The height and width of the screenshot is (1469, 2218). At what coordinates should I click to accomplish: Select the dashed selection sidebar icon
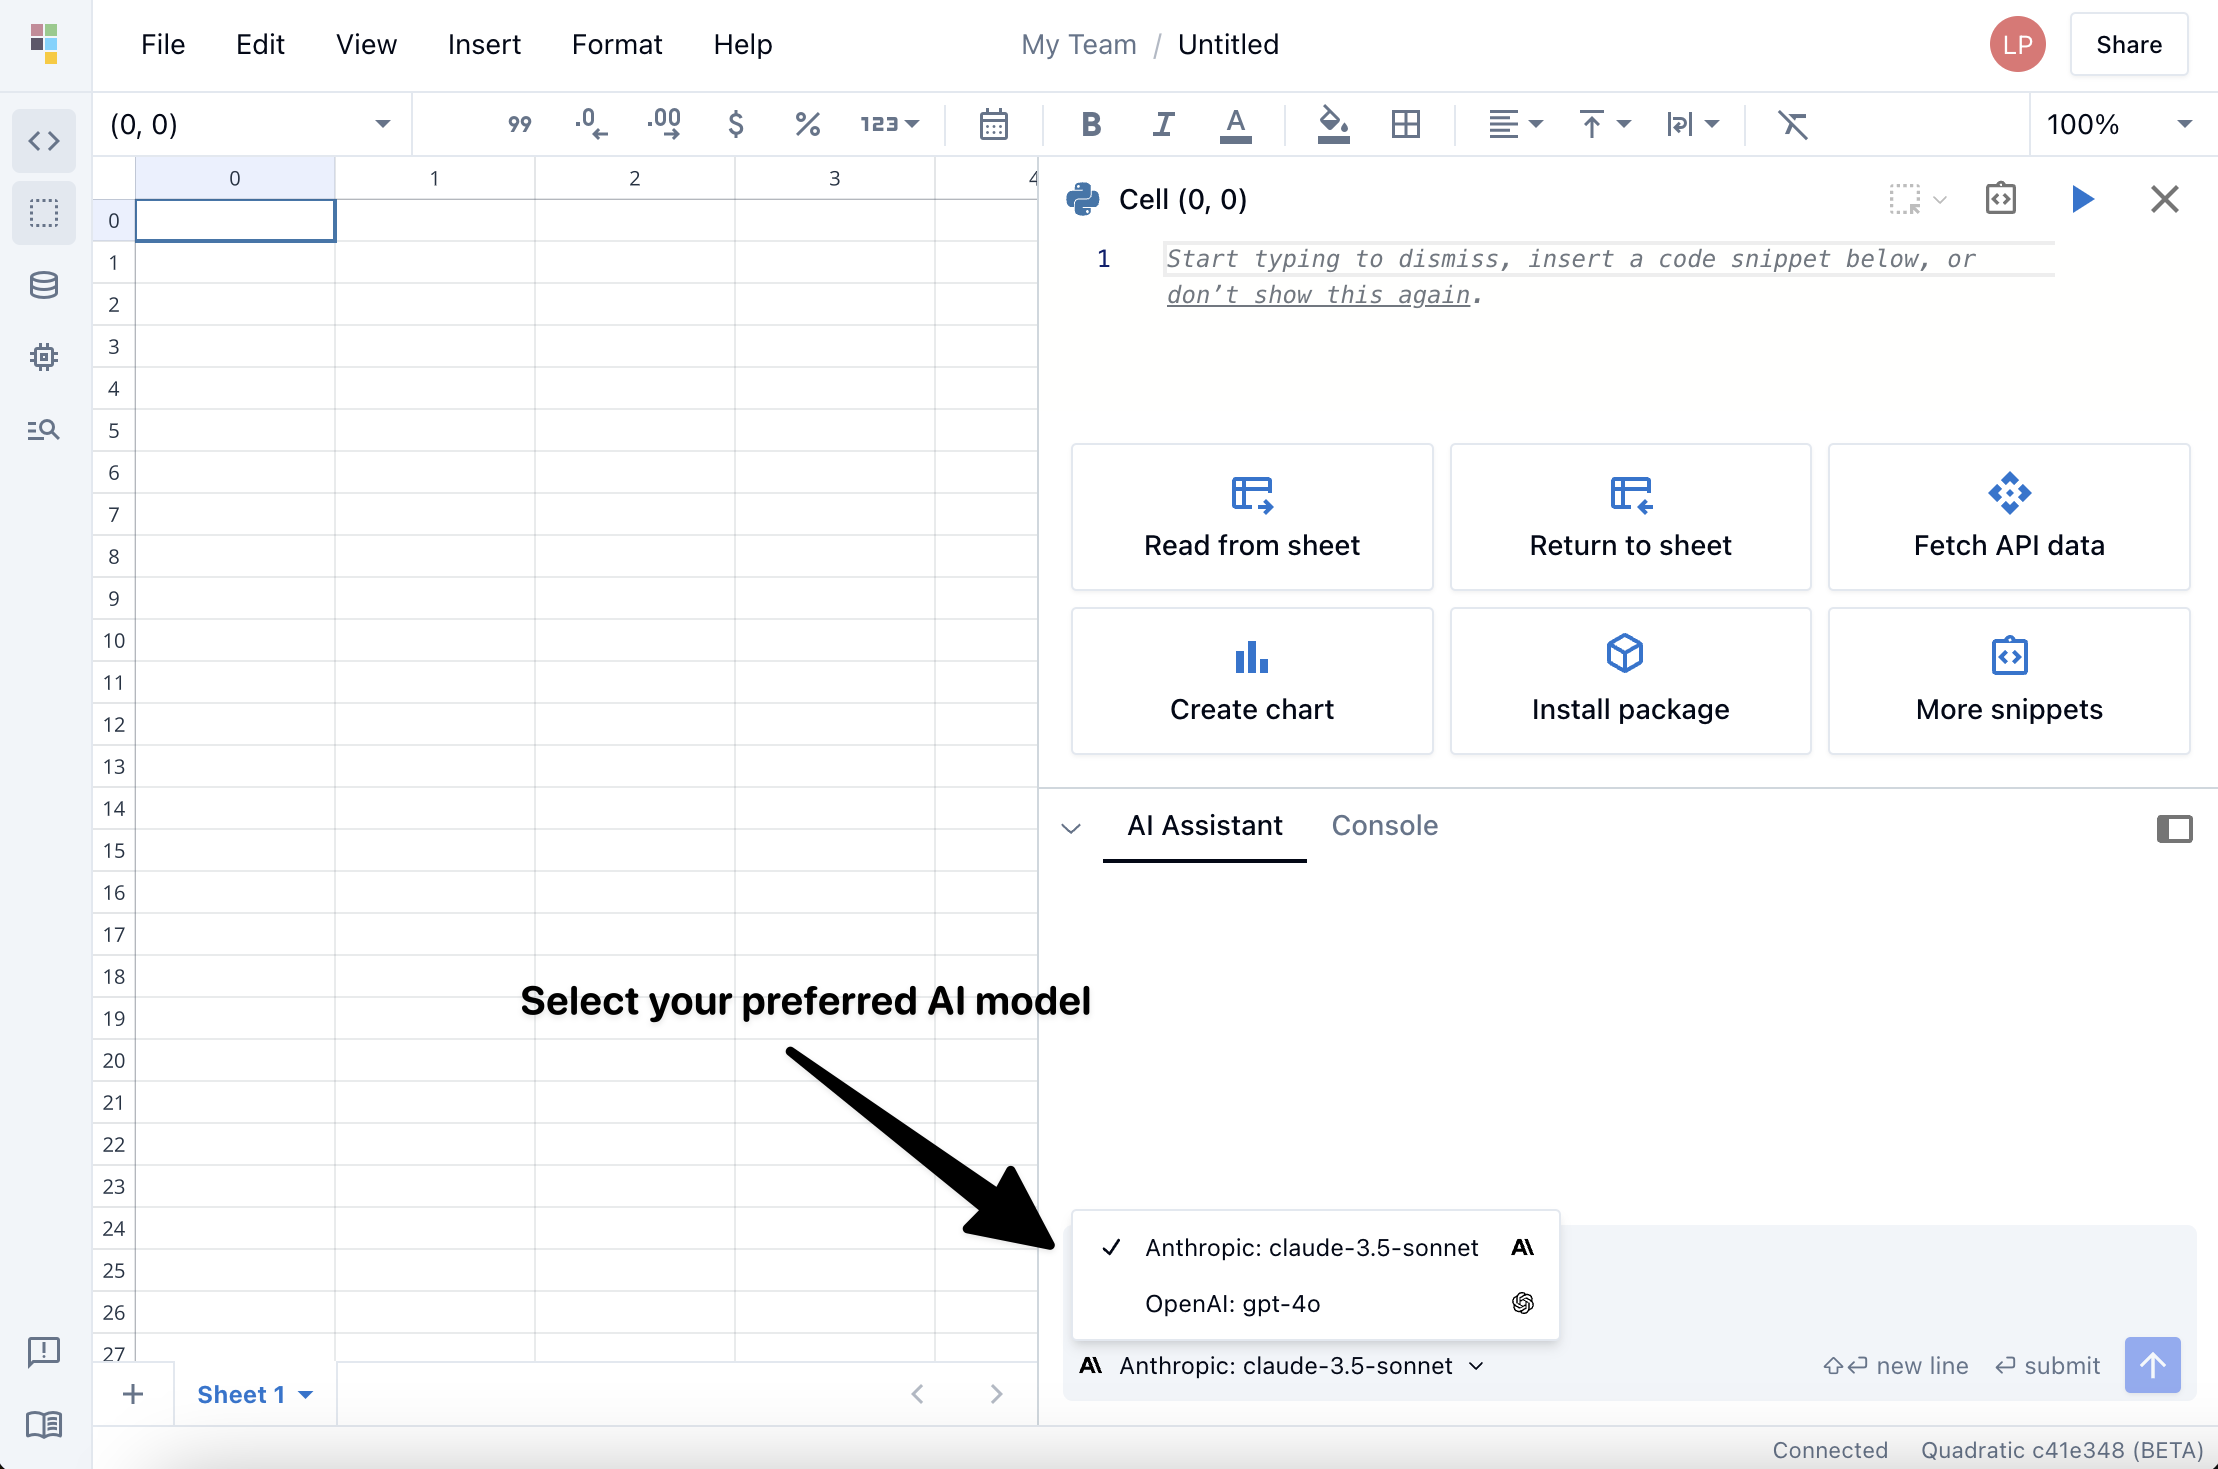coord(44,213)
